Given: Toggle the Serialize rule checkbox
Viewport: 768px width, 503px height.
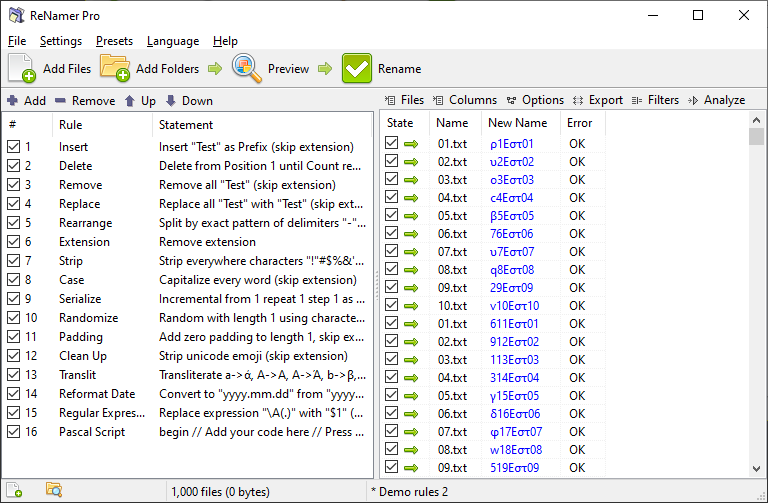Looking at the screenshot, I should point(13,299).
